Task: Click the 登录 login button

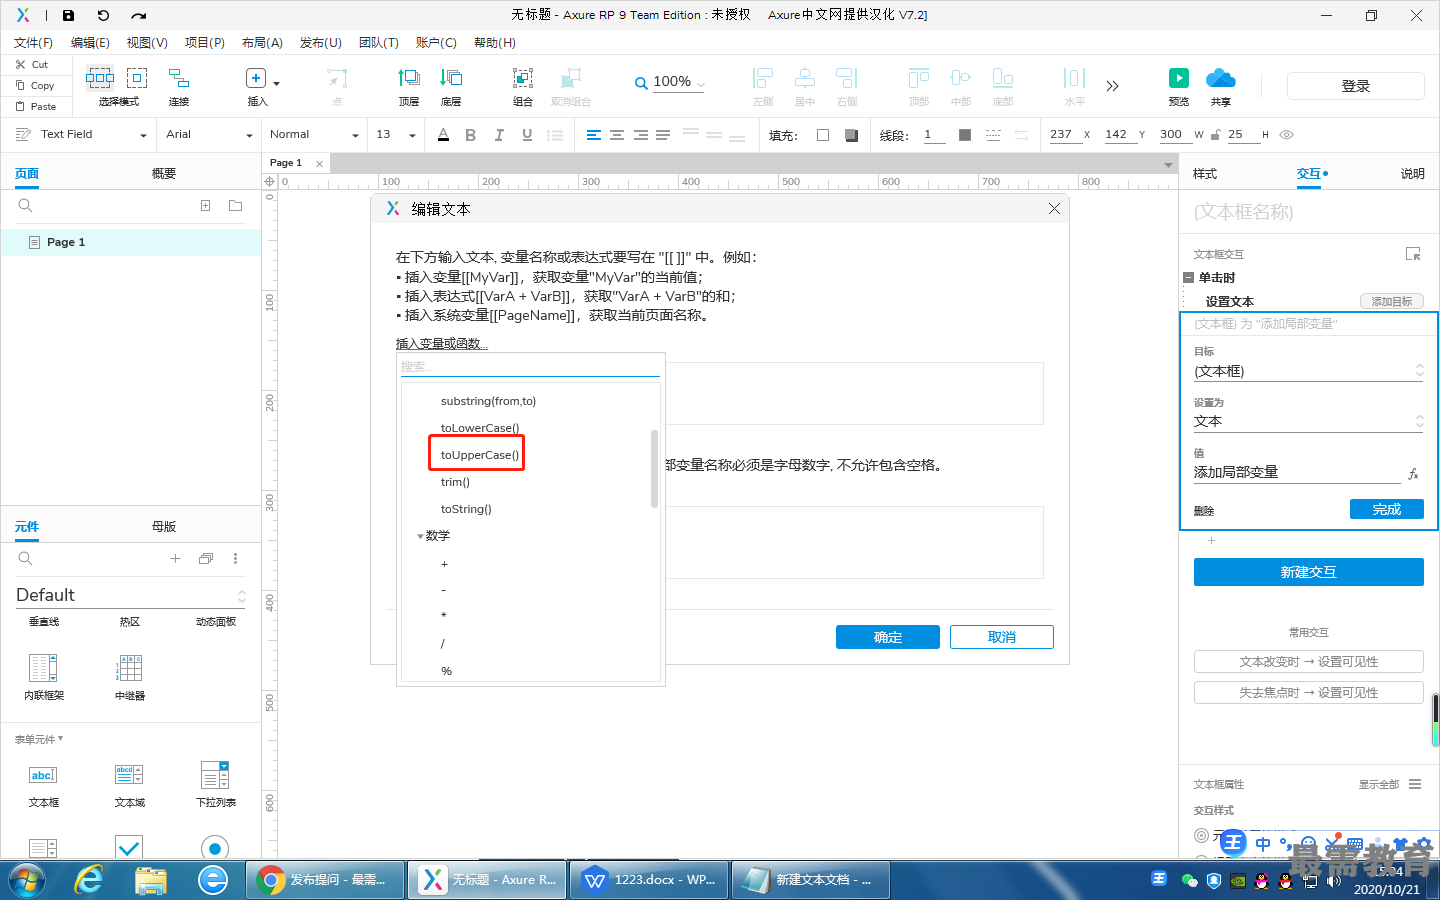Action: pos(1356,86)
